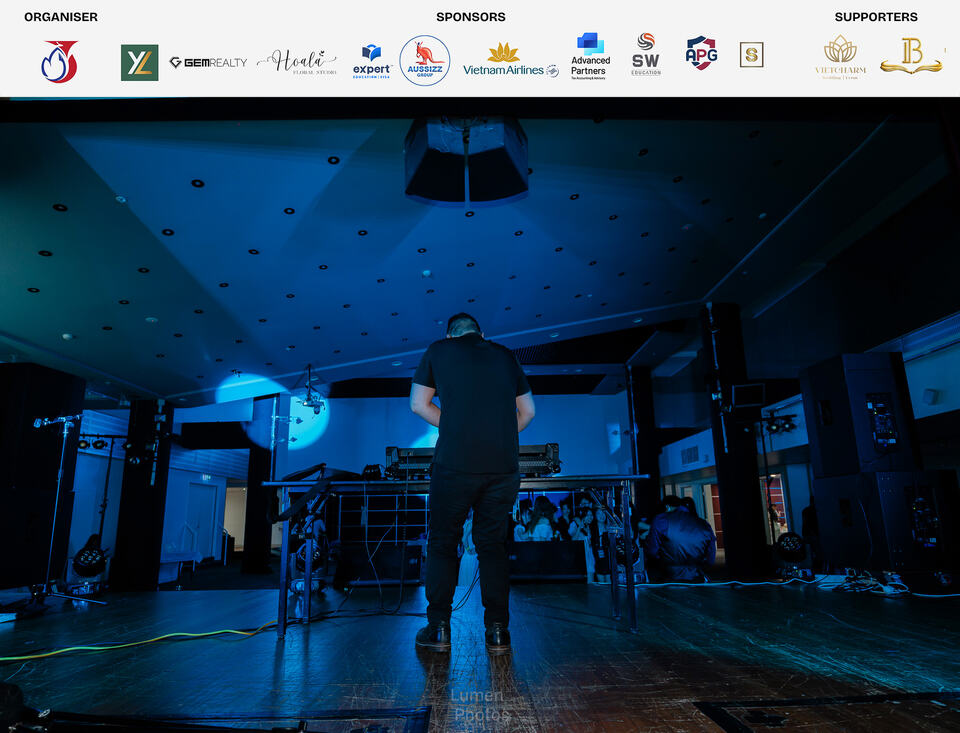This screenshot has height=733, width=960.
Task: Open the Vietnam Airlines logo
Action: click(511, 61)
